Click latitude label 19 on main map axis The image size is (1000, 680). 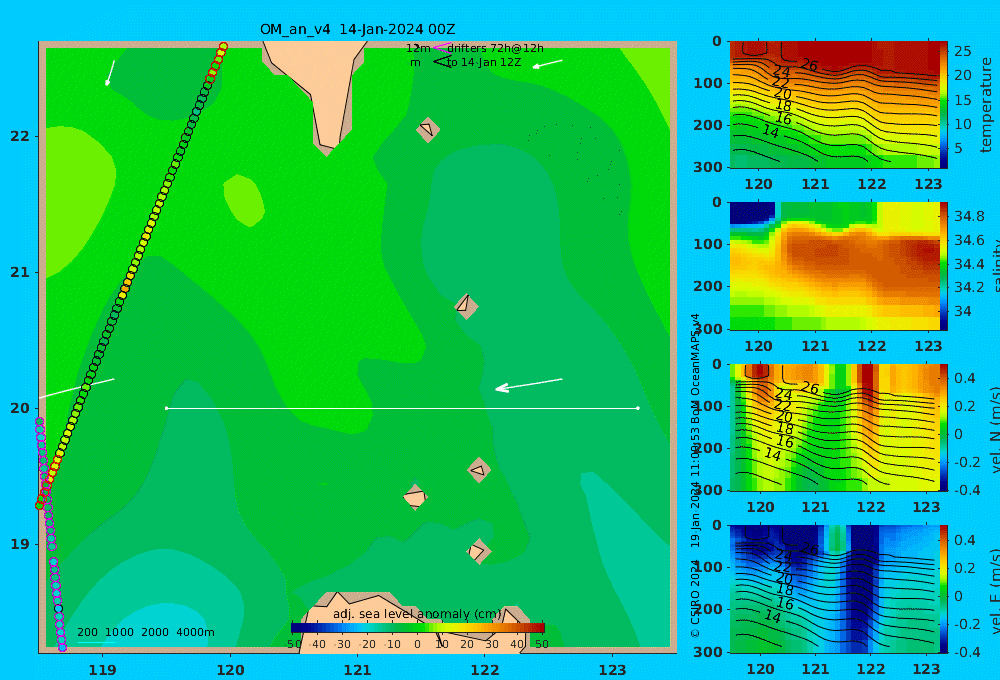tap(20, 544)
